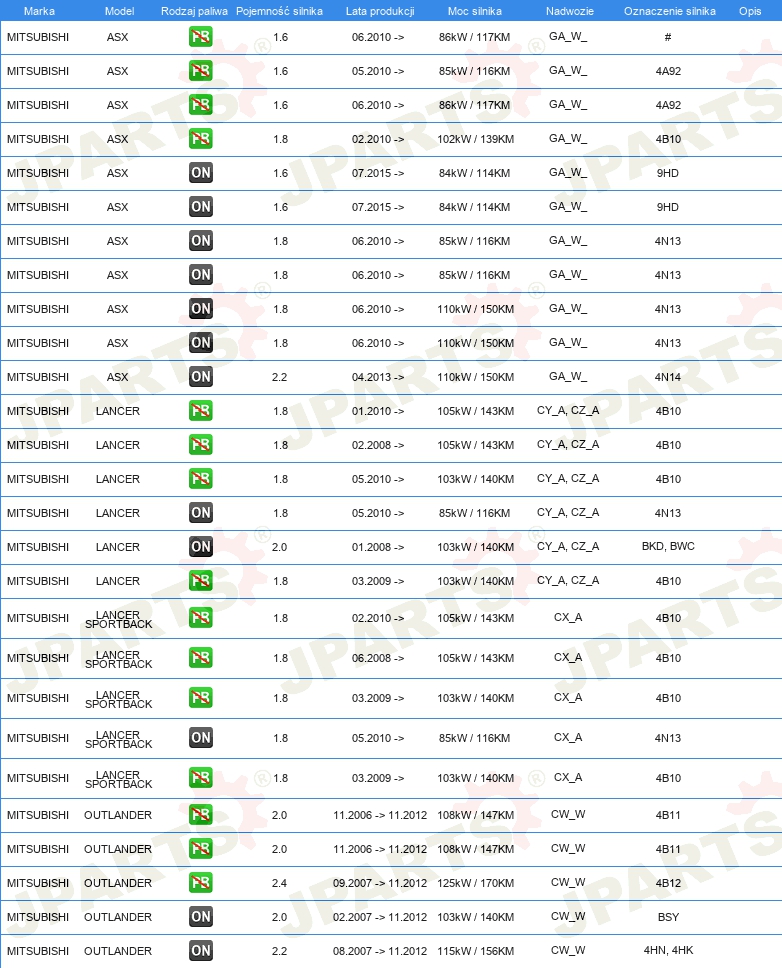Click the 'Marka' column header

[39, 11]
